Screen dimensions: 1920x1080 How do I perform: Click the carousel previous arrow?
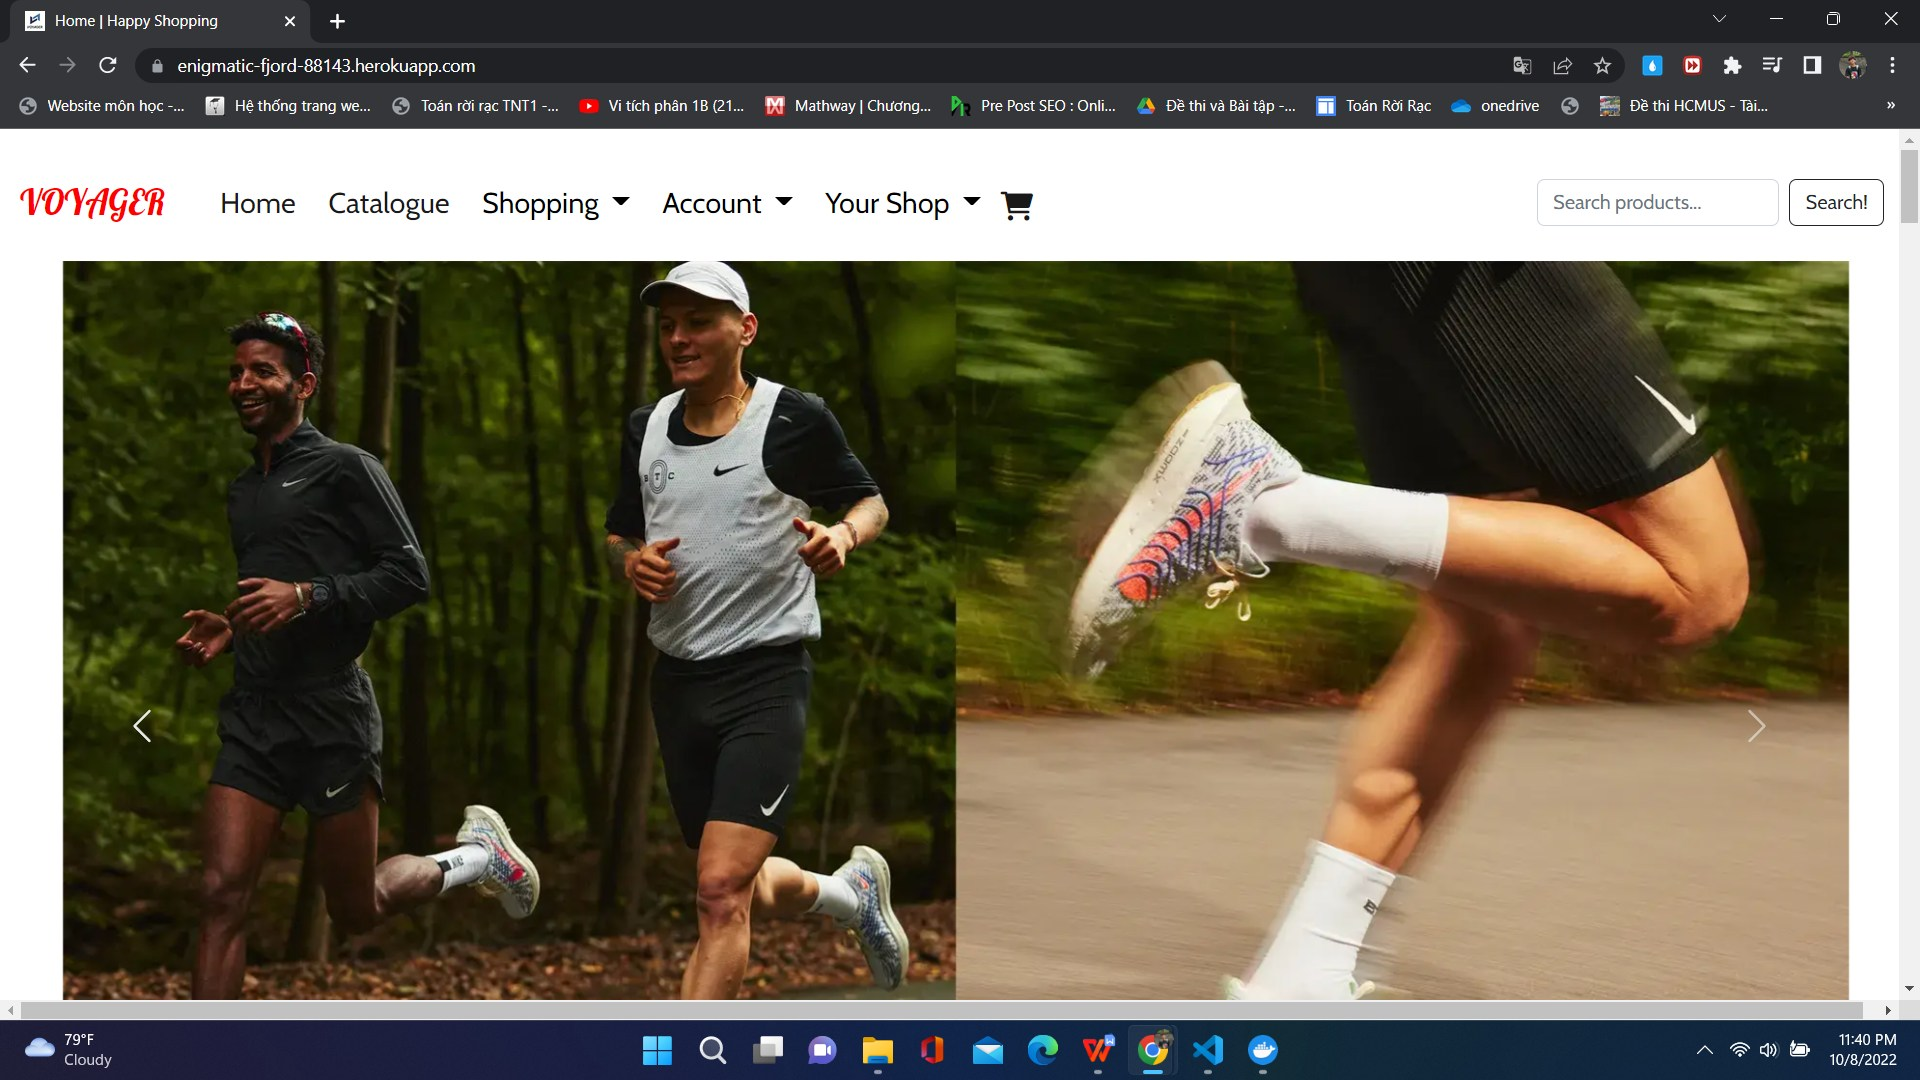tap(142, 726)
